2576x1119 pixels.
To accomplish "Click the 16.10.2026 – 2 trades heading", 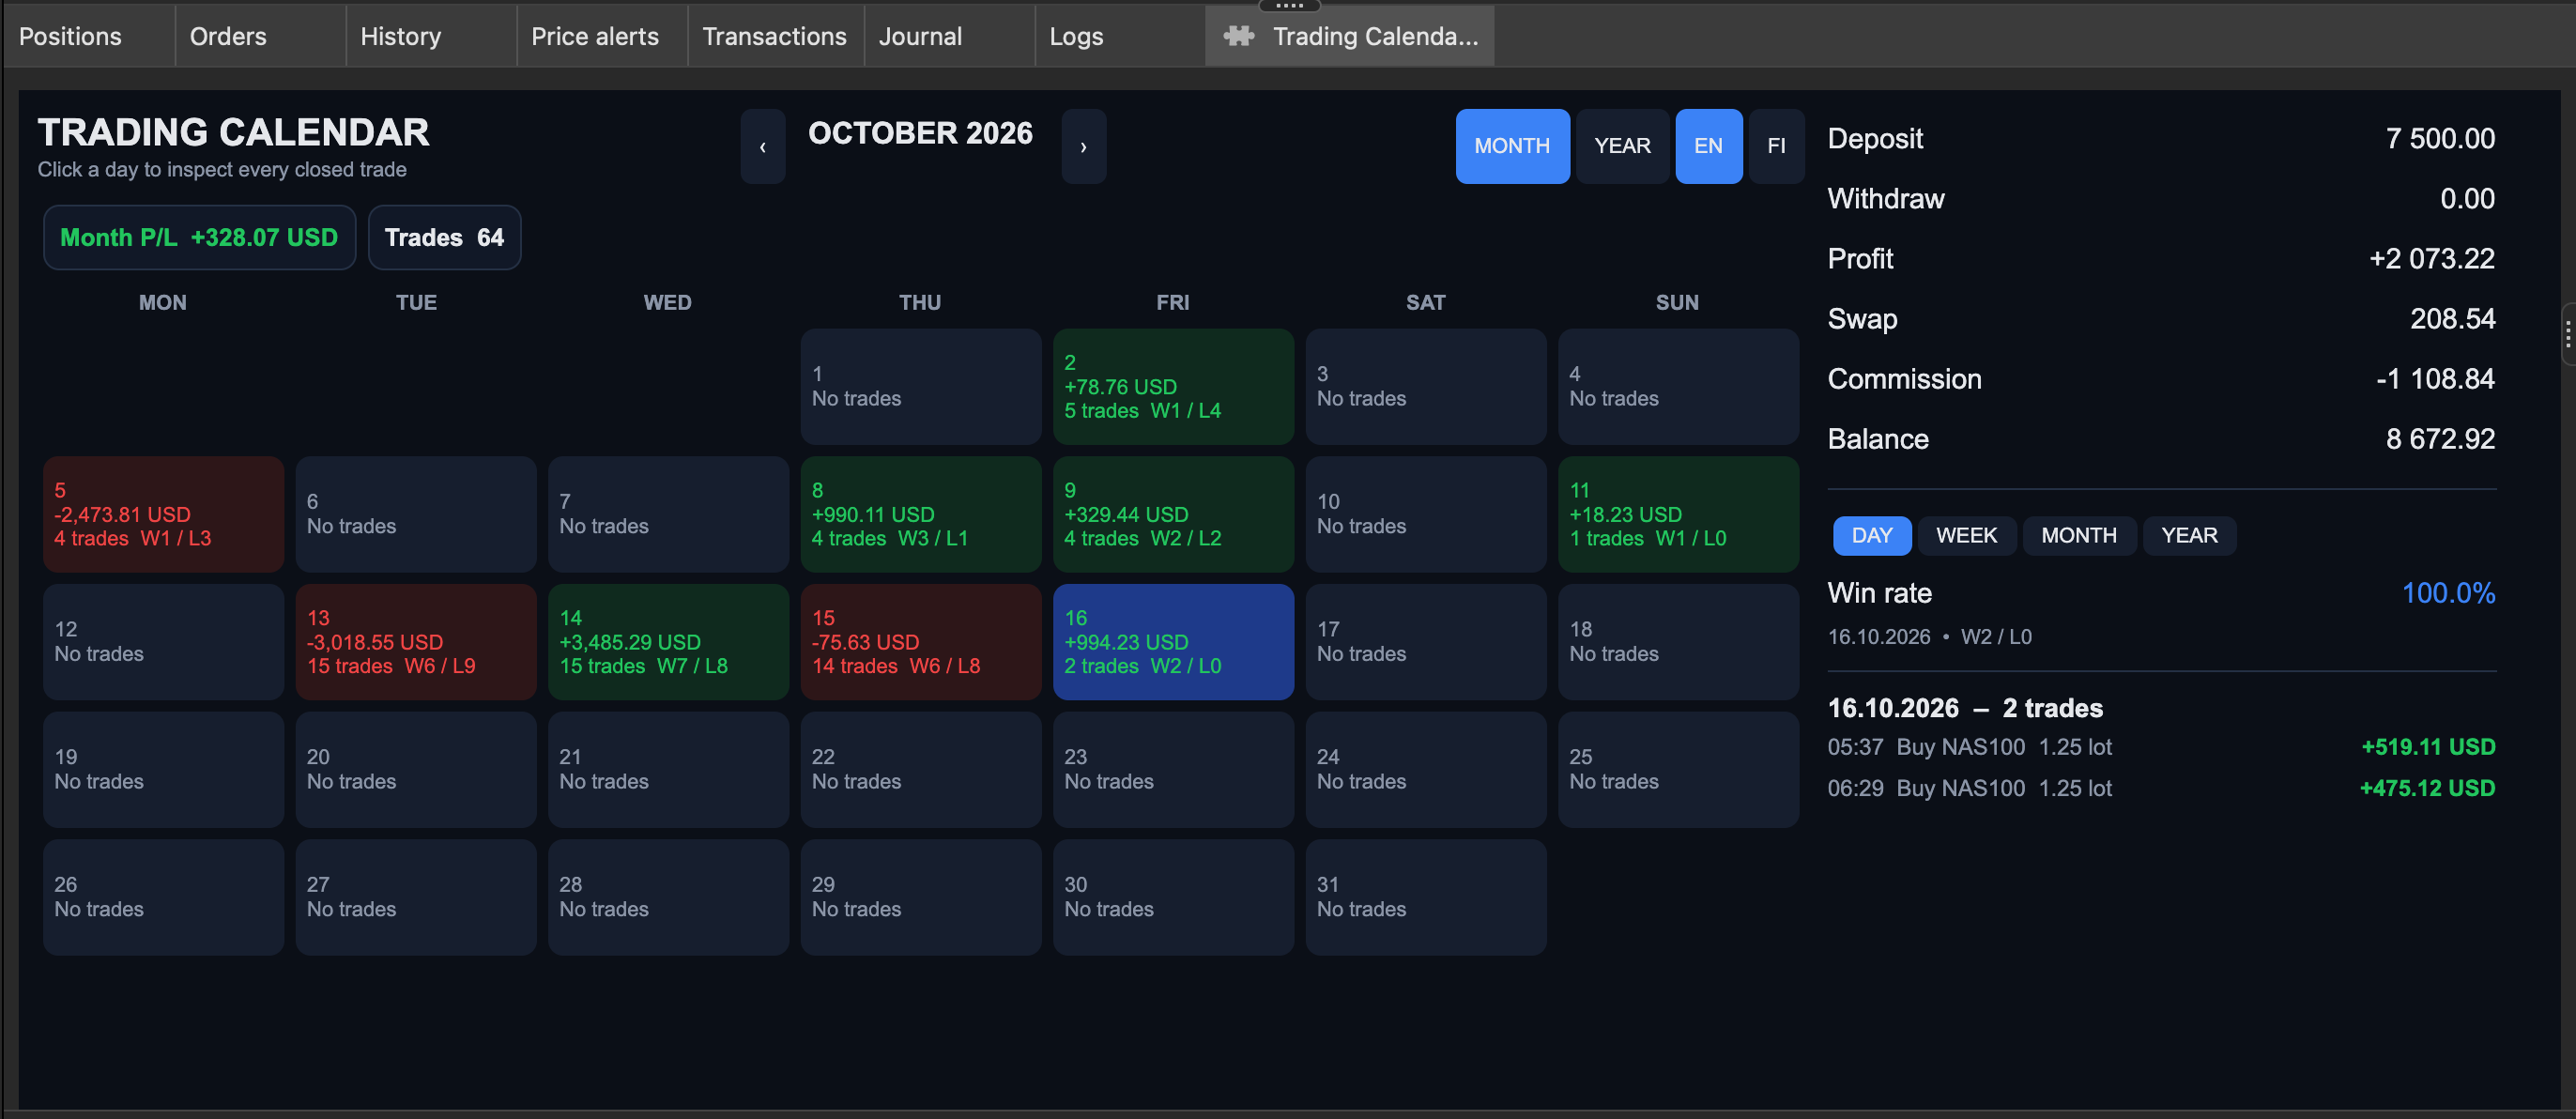I will pos(1965,708).
